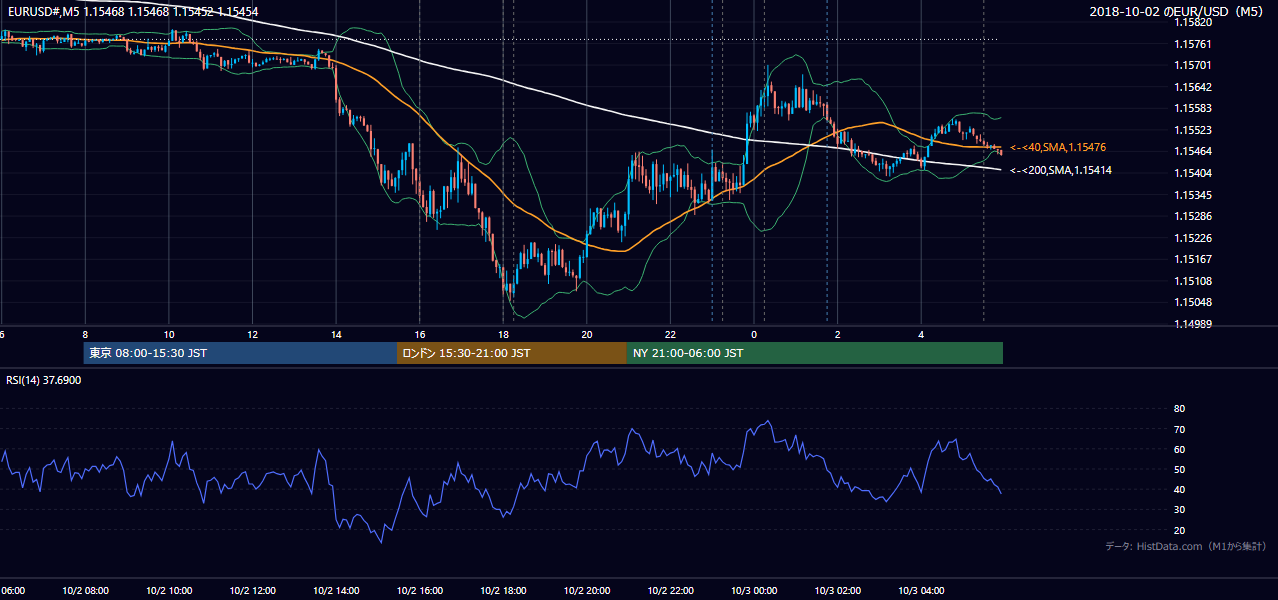Click the 10/2 22:00 bottom time label
This screenshot has height=600, width=1278.
tap(671, 591)
